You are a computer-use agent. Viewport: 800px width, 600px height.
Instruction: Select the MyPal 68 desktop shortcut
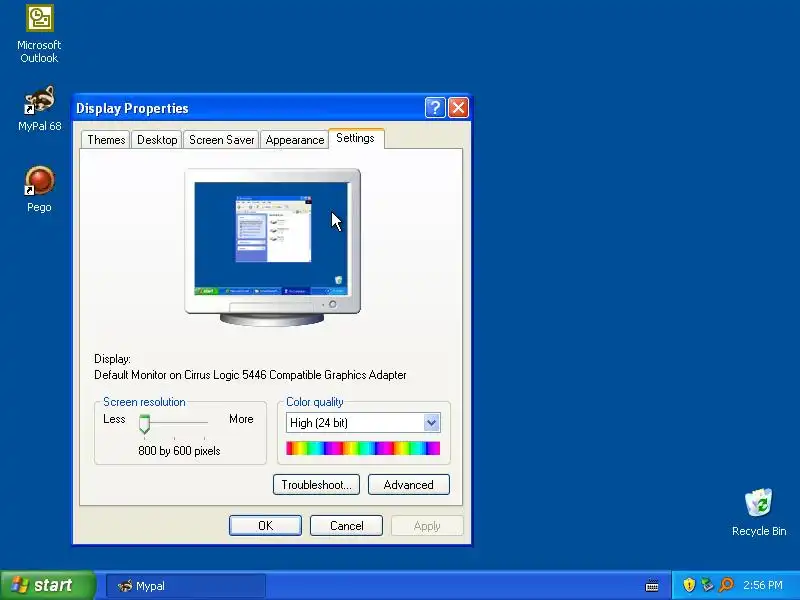point(39,109)
